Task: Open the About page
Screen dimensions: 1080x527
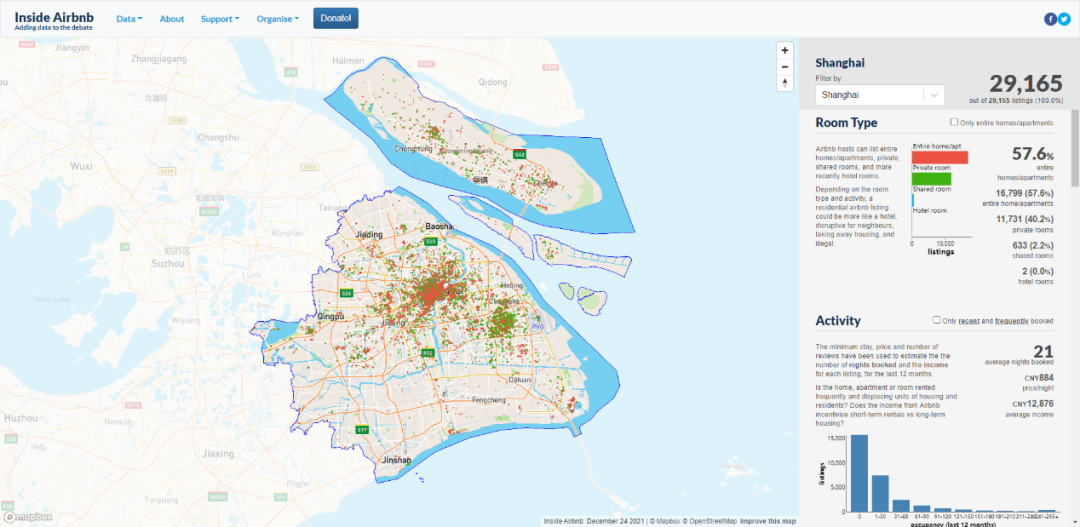Action: [172, 19]
